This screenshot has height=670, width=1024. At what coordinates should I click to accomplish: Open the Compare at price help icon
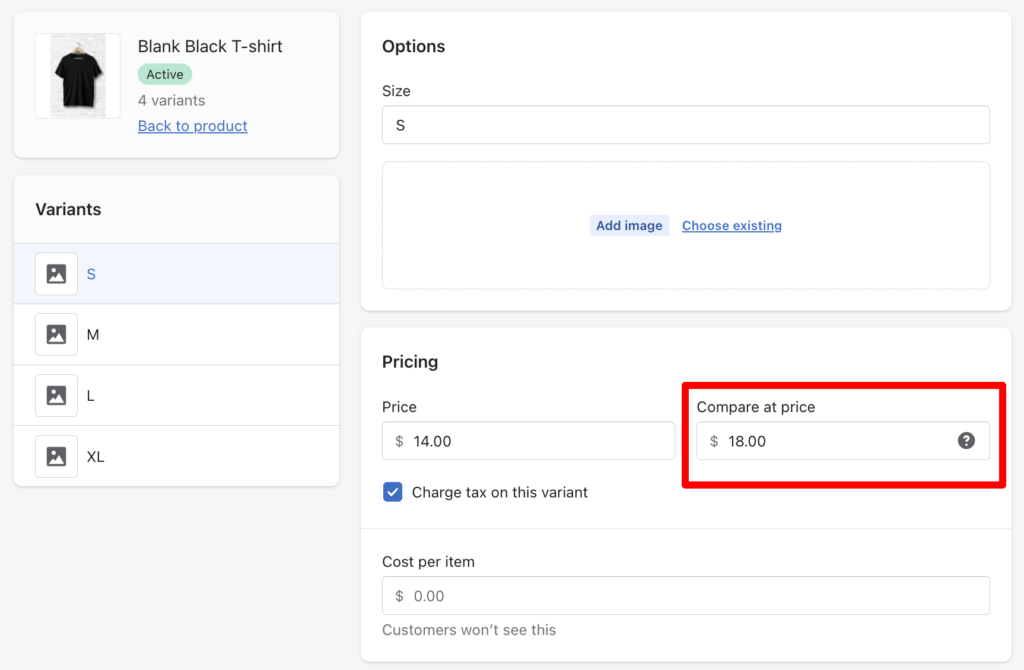click(x=966, y=441)
